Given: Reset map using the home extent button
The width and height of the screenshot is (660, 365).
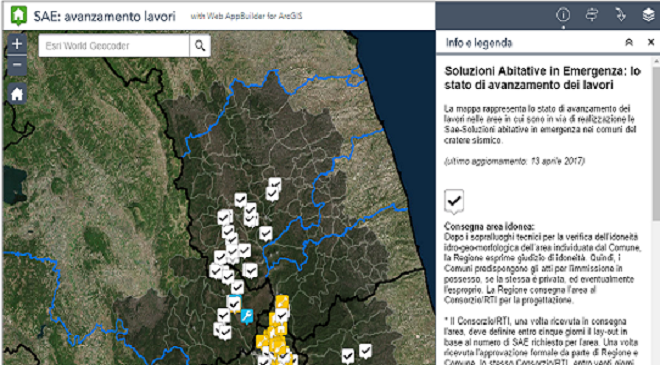Looking at the screenshot, I should point(17,94).
